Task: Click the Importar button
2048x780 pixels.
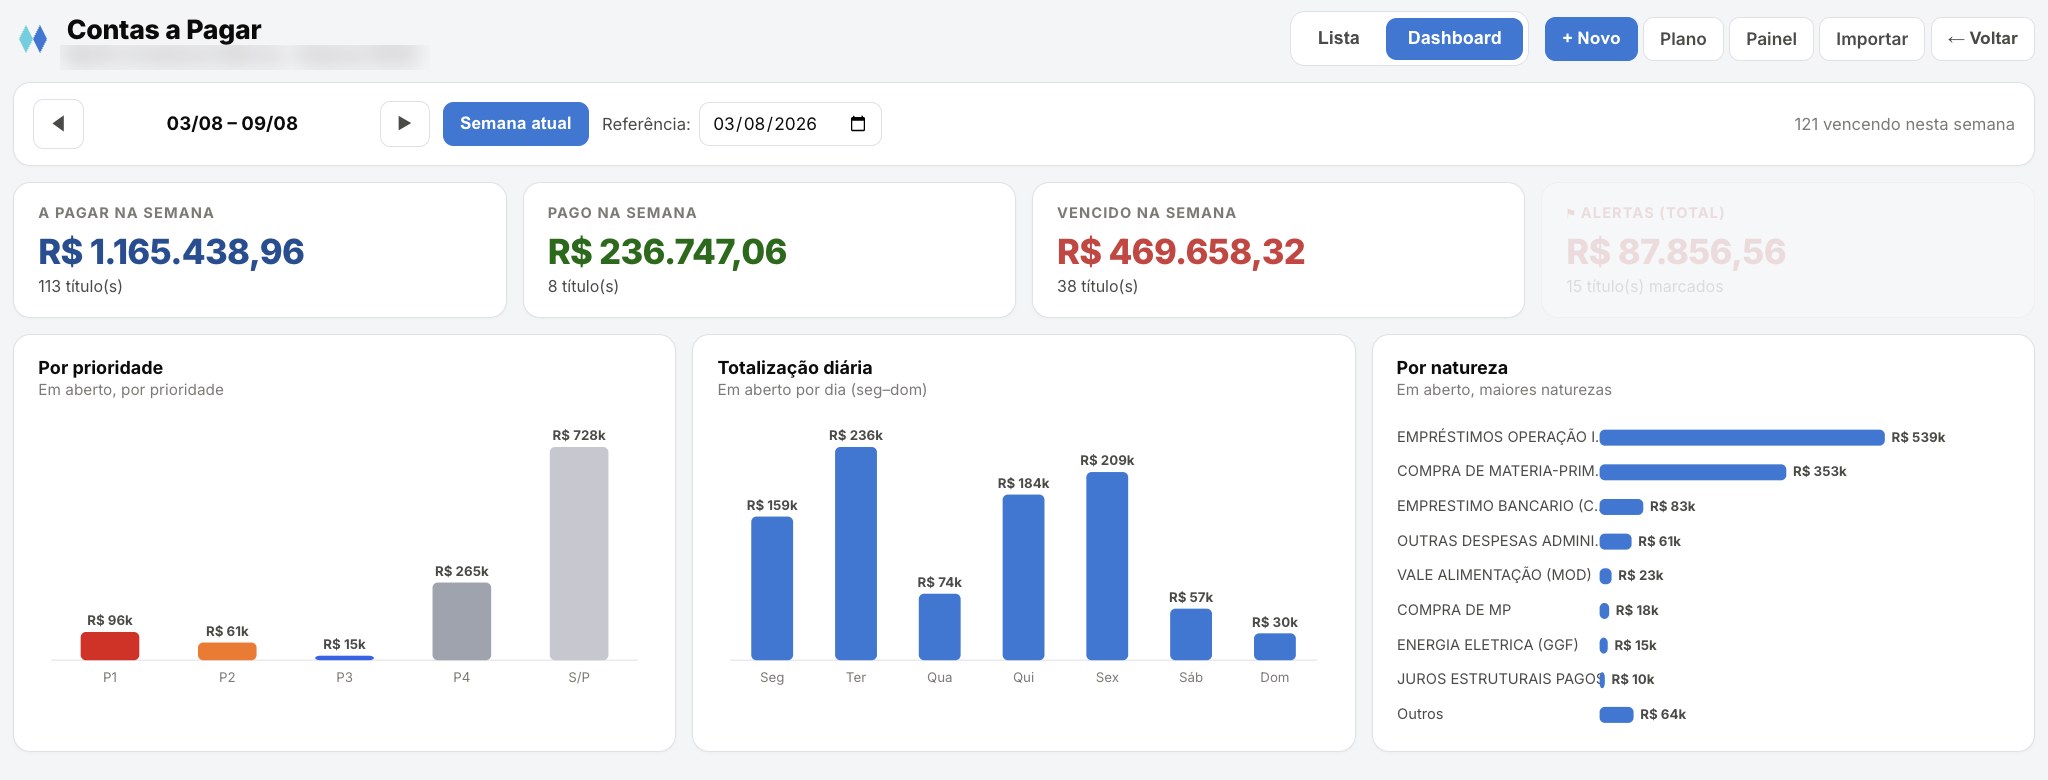Action: tap(1871, 39)
